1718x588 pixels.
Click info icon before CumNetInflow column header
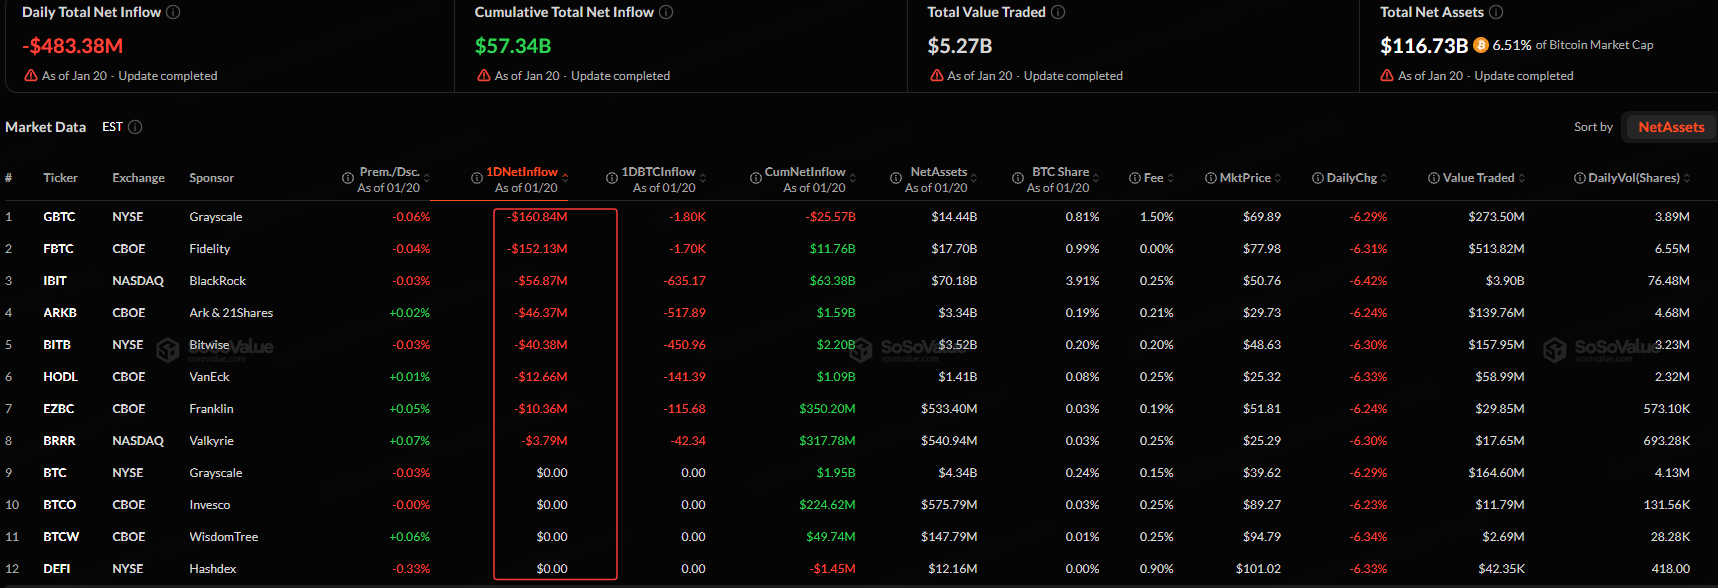[x=756, y=178]
